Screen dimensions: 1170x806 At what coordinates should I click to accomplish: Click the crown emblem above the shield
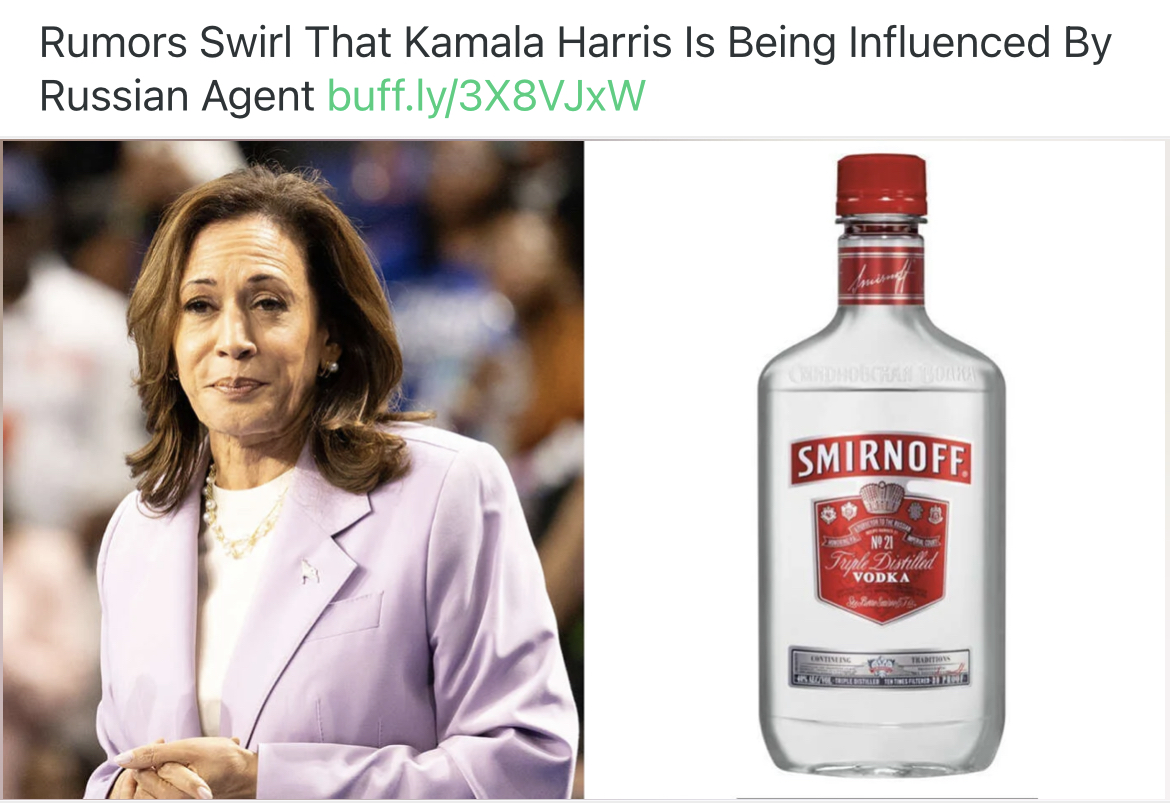click(x=881, y=496)
